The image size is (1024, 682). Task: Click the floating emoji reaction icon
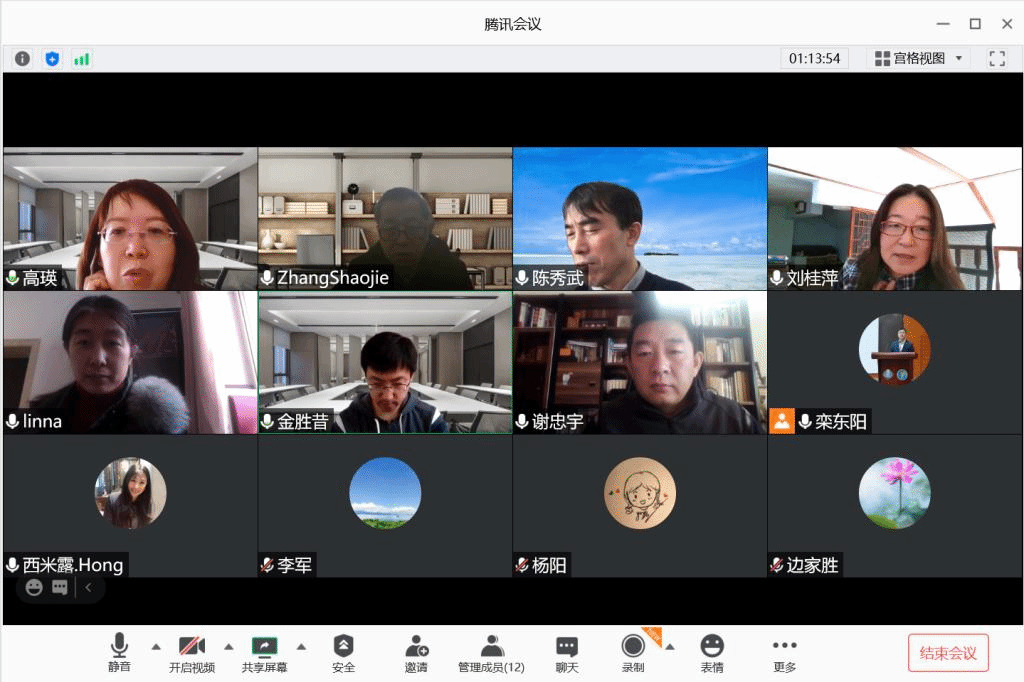[x=34, y=587]
